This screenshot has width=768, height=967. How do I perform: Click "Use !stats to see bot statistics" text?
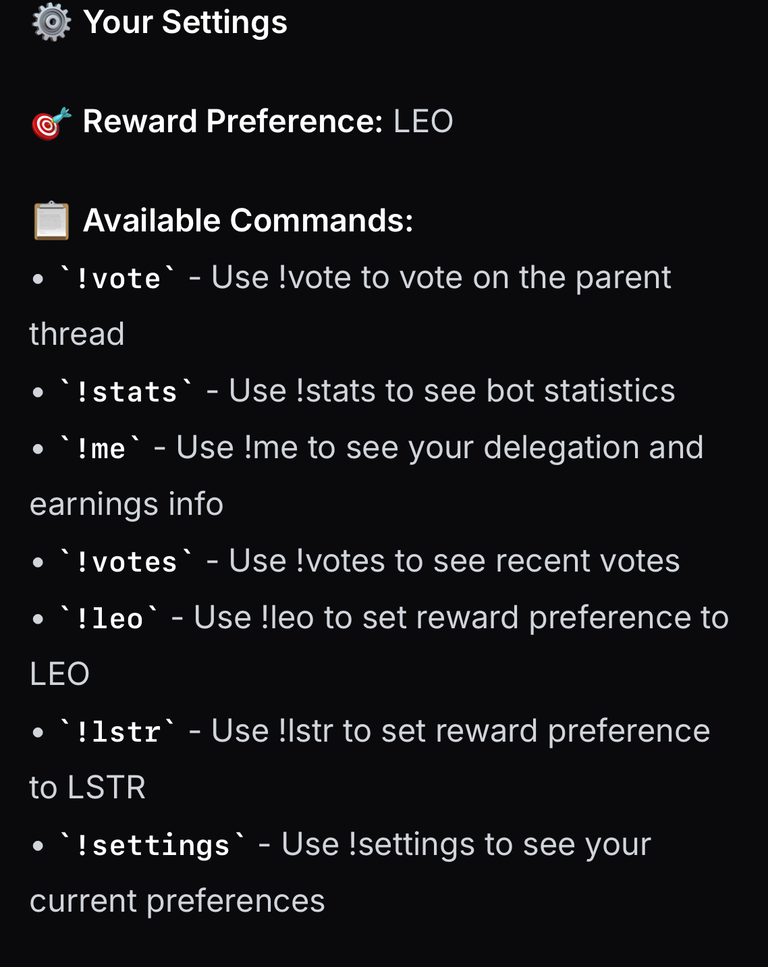click(x=452, y=391)
